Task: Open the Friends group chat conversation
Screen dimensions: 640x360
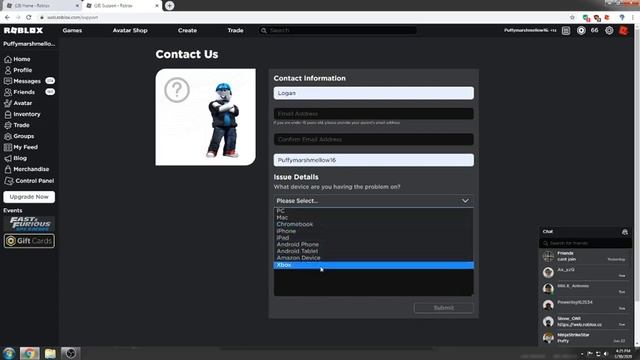Action: [x=585, y=256]
